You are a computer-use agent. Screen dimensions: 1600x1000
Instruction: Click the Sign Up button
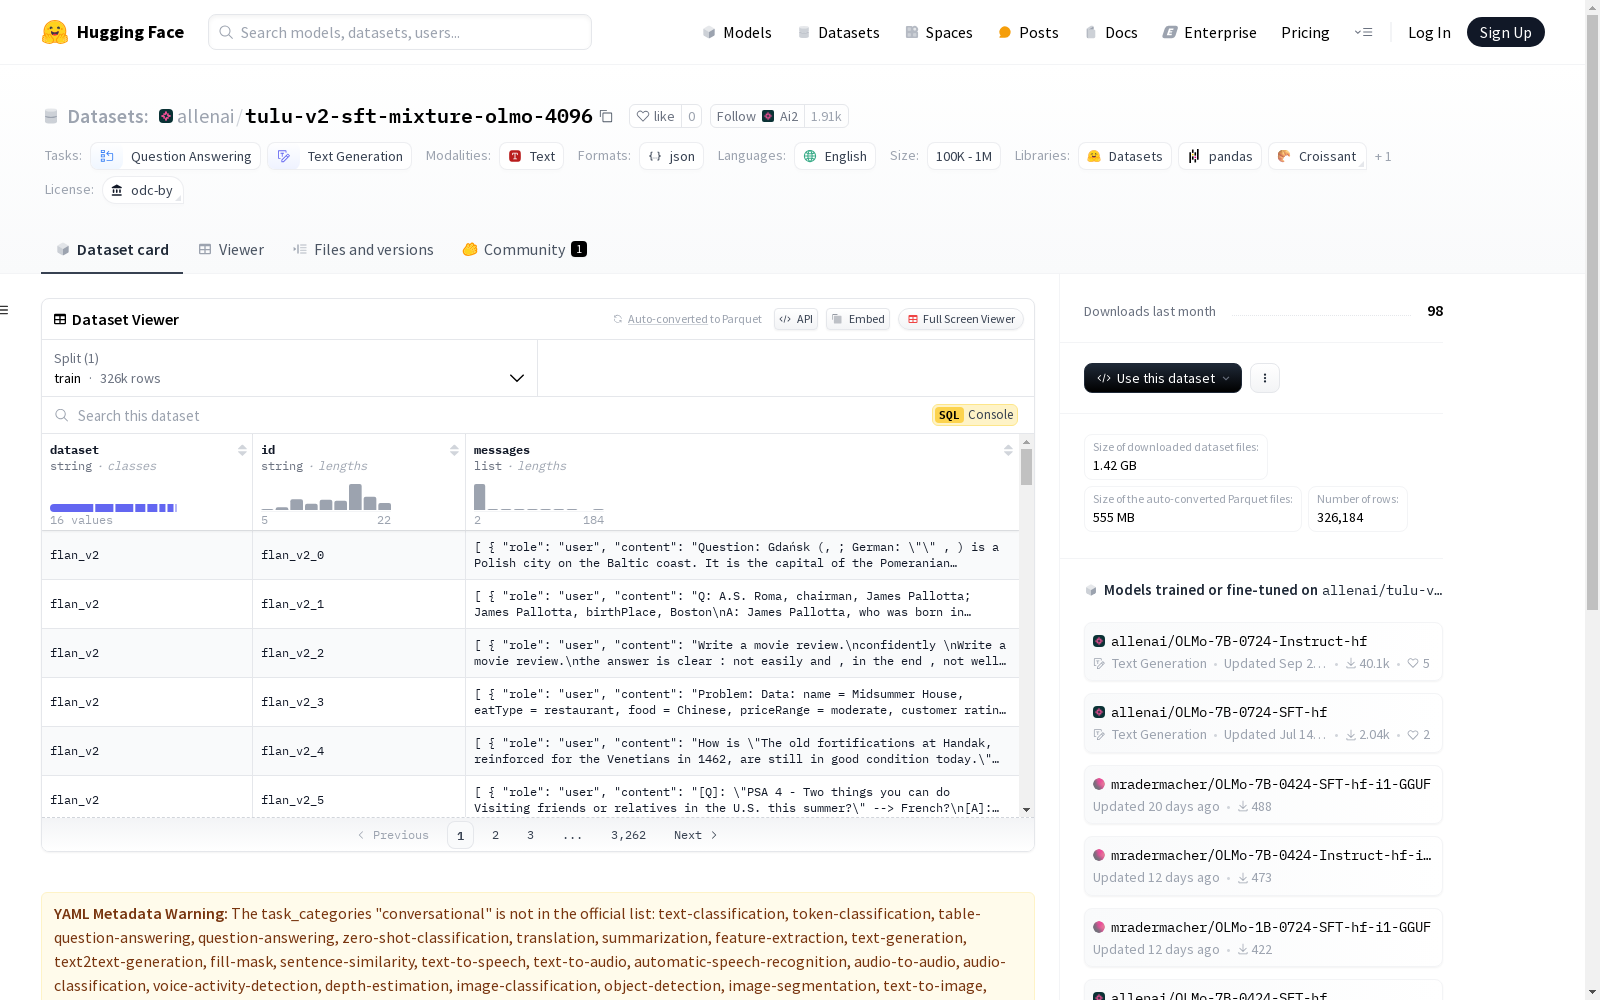point(1505,32)
